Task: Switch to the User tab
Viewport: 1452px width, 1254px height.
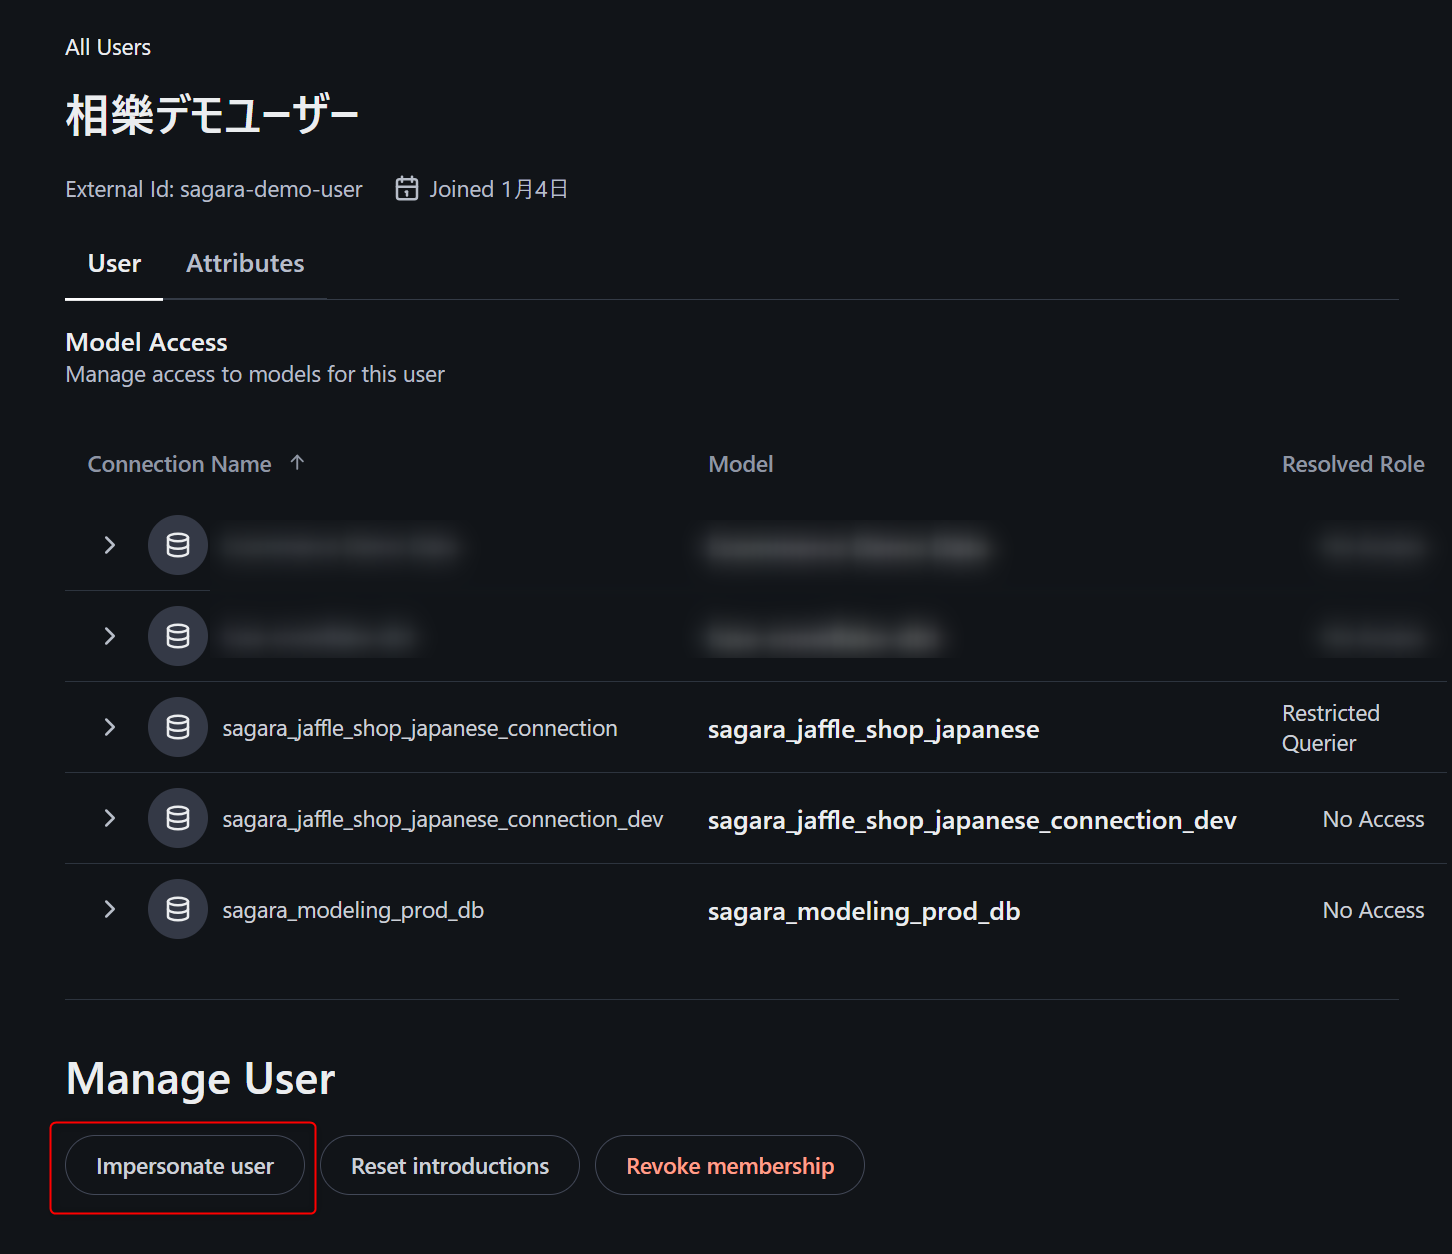Action: click(114, 264)
